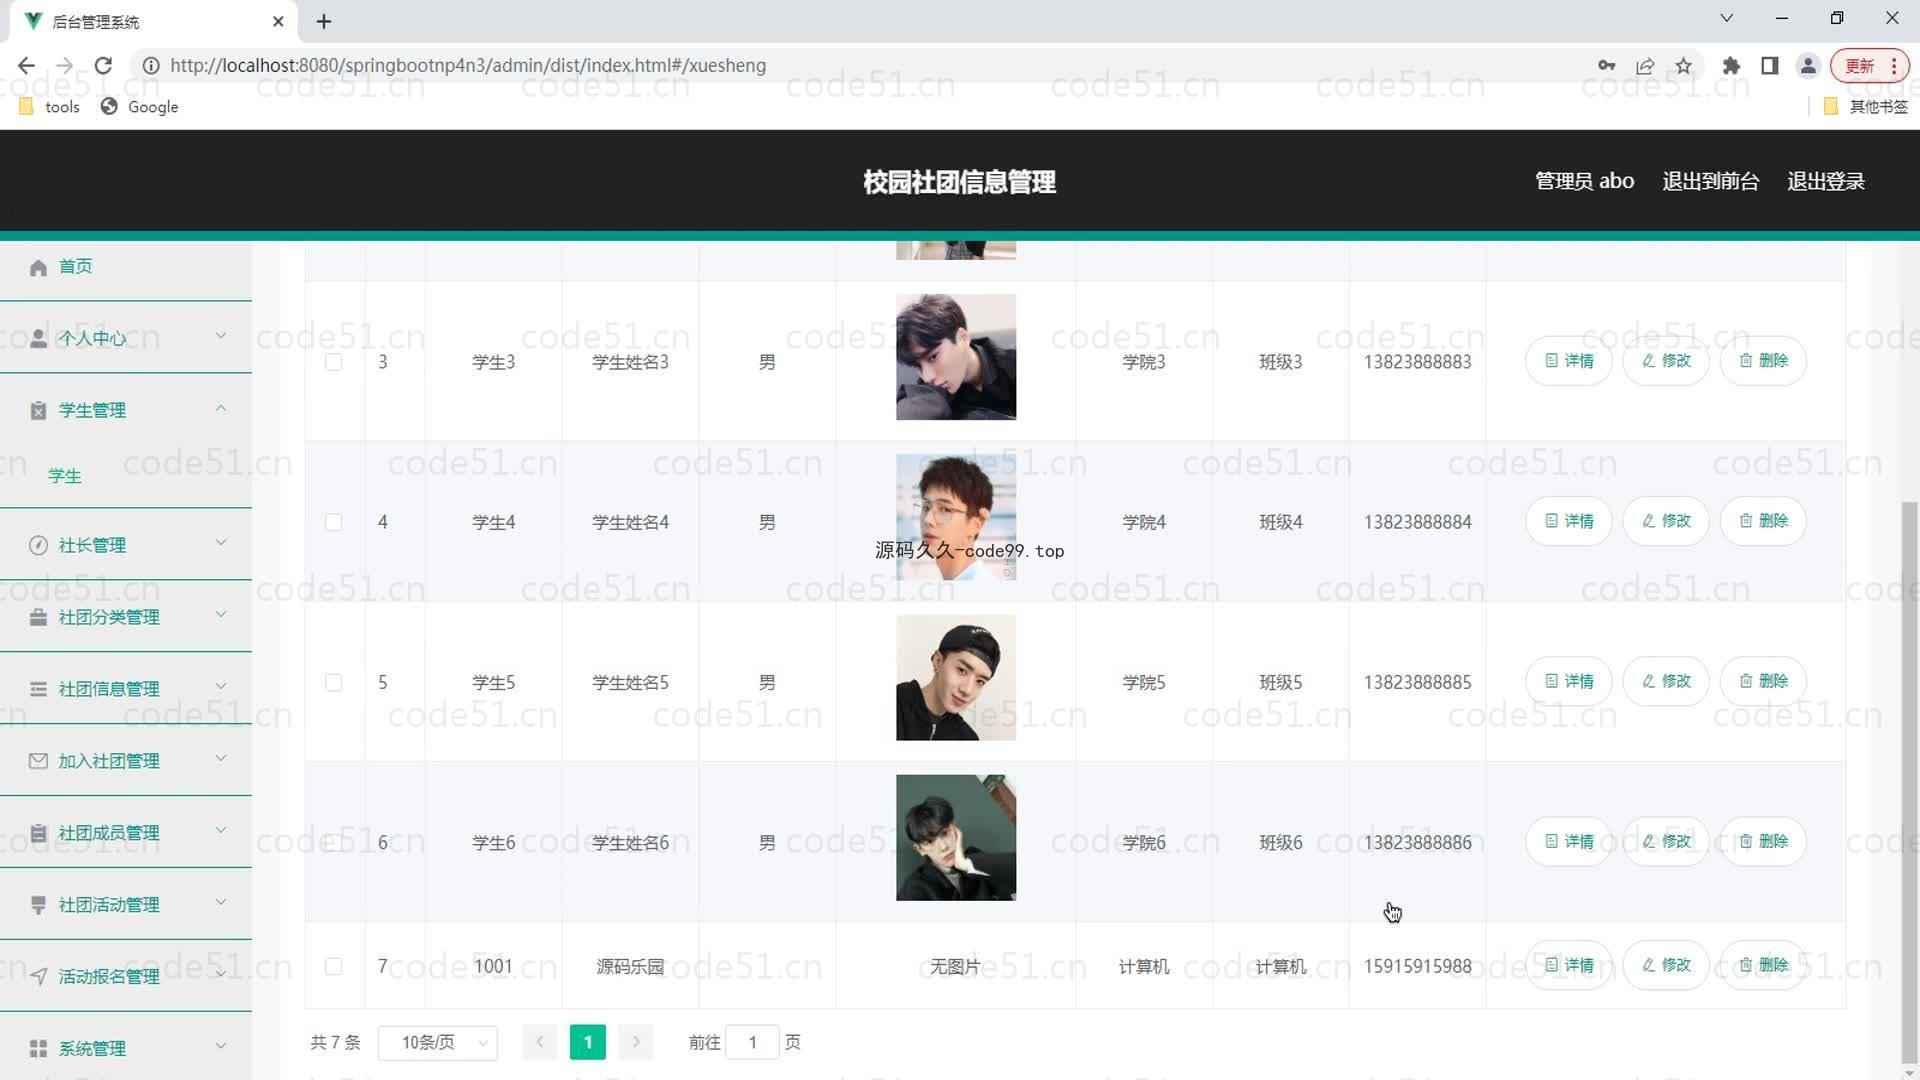Tick the checkbox for row 学生4
1920x1080 pixels.
point(334,522)
